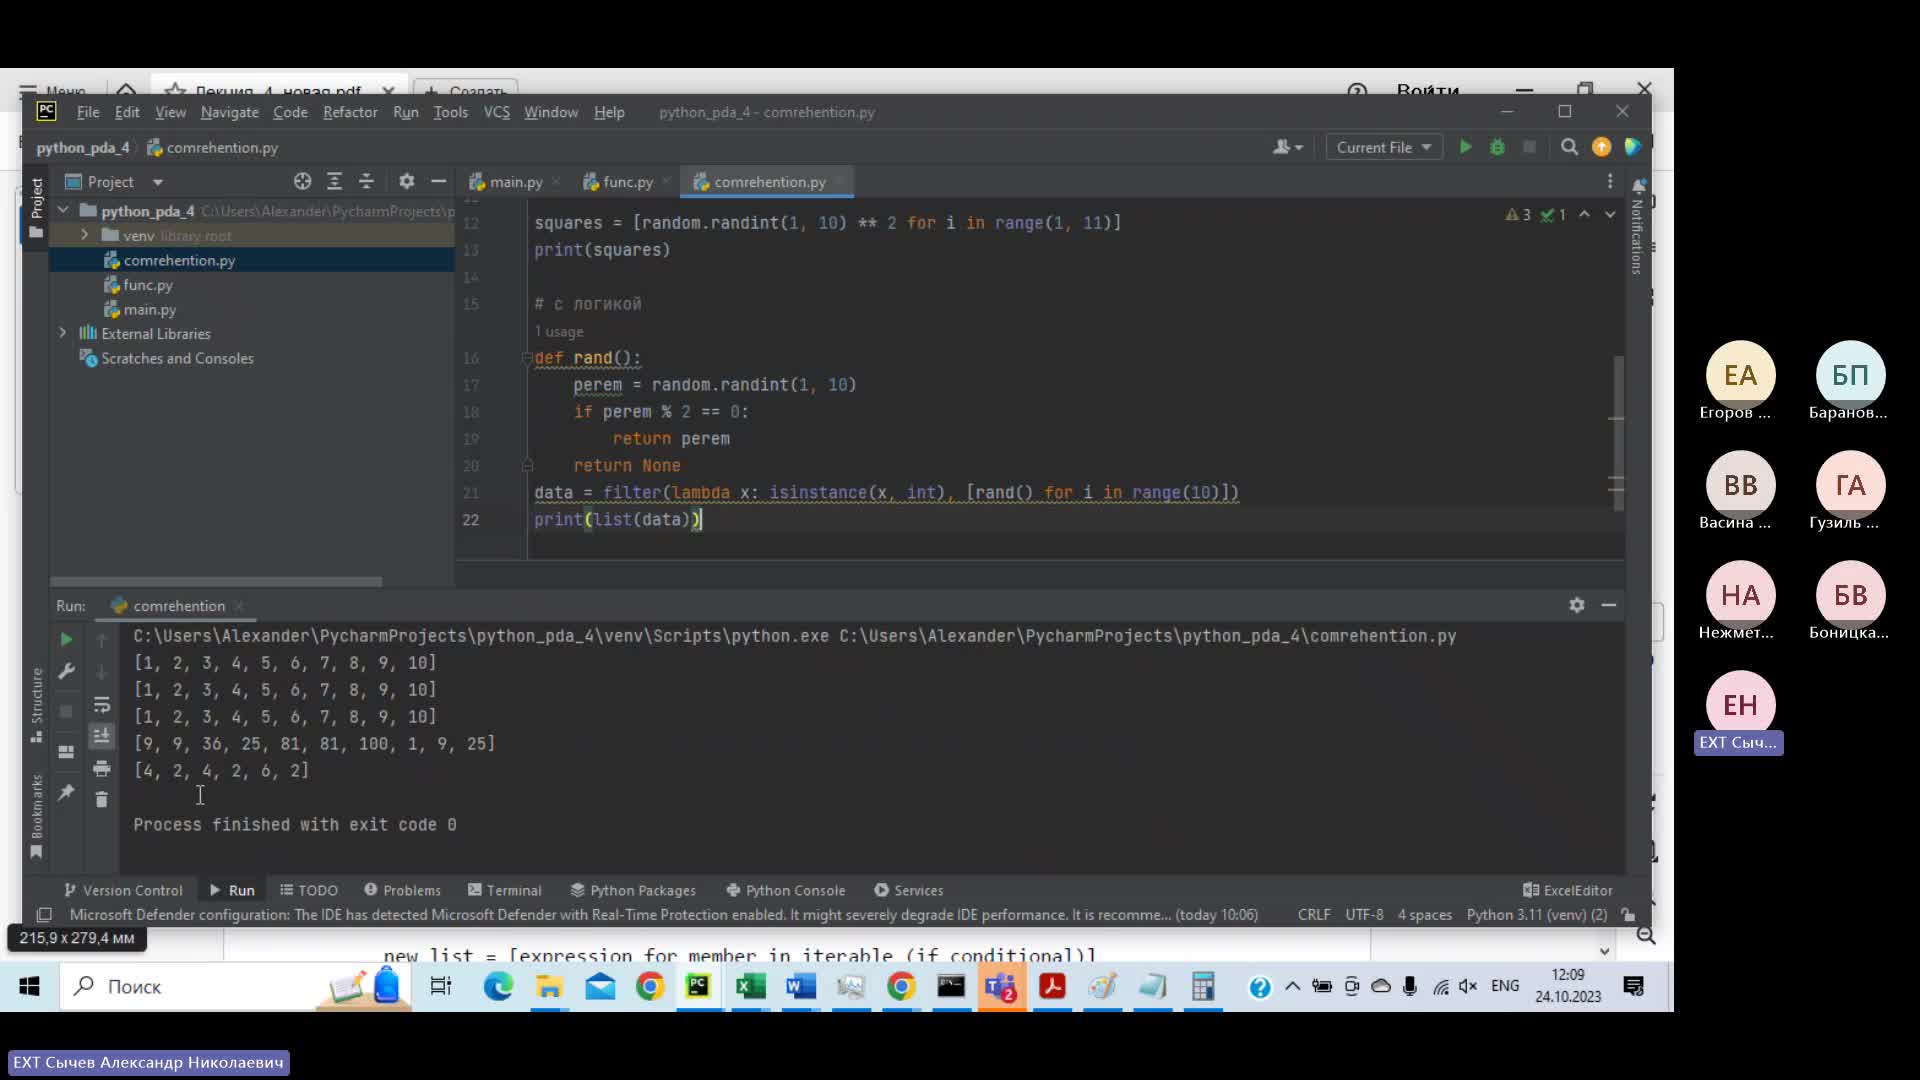Screen dimensions: 1920x1080
Task: Open Run panel gear options
Action: click(1577, 605)
